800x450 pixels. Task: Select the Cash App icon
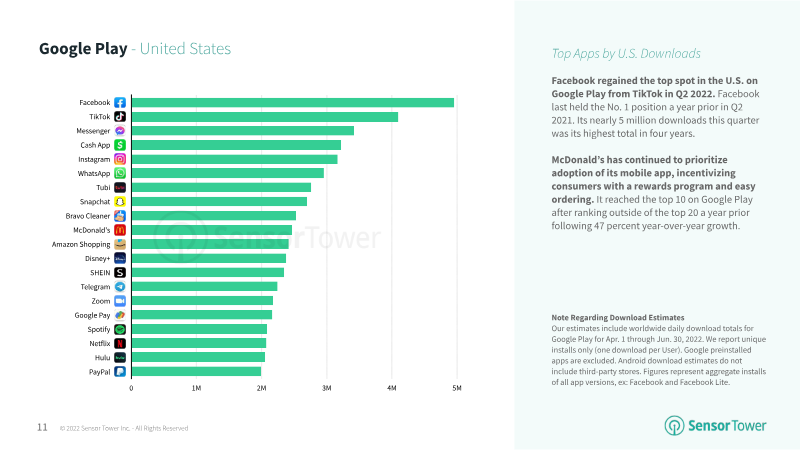click(120, 145)
